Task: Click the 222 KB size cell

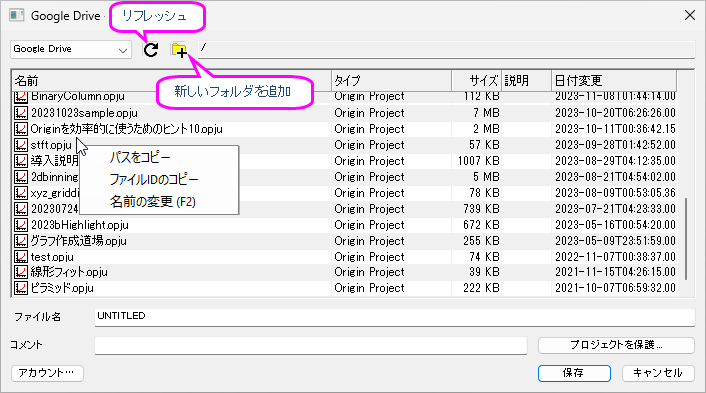Action: [481, 288]
